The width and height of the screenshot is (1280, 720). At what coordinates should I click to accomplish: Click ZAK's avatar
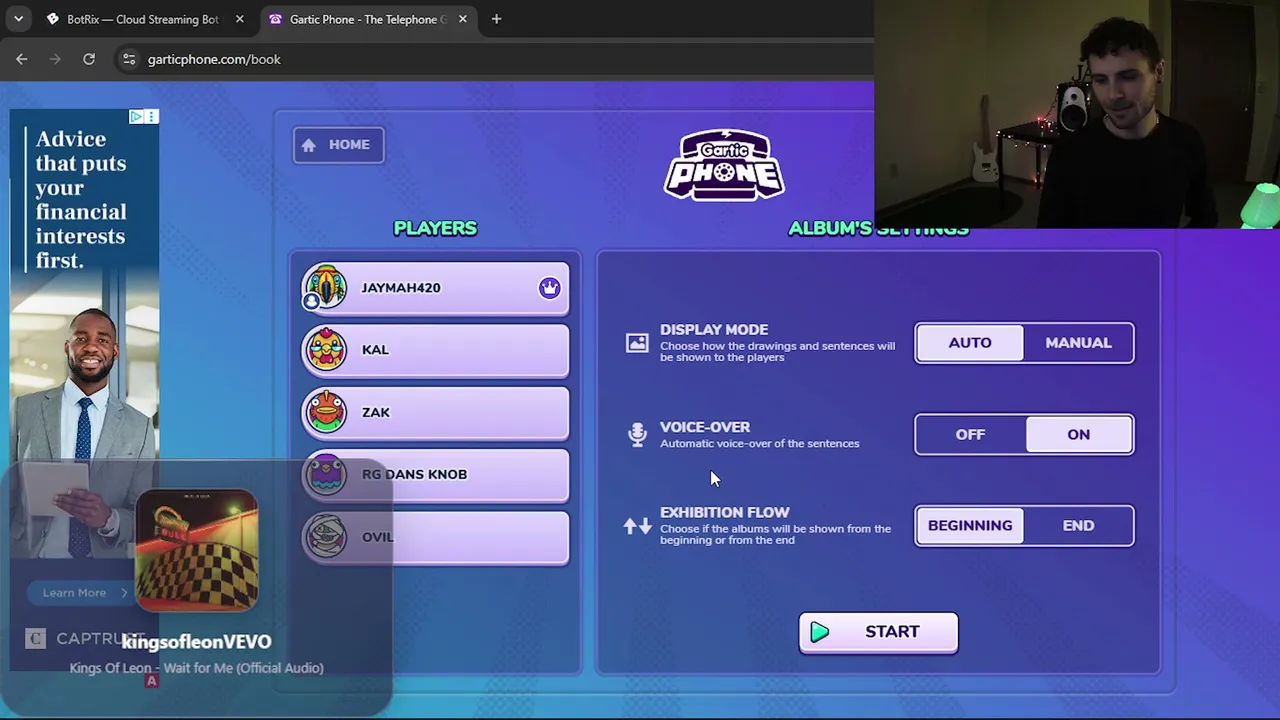tap(326, 411)
